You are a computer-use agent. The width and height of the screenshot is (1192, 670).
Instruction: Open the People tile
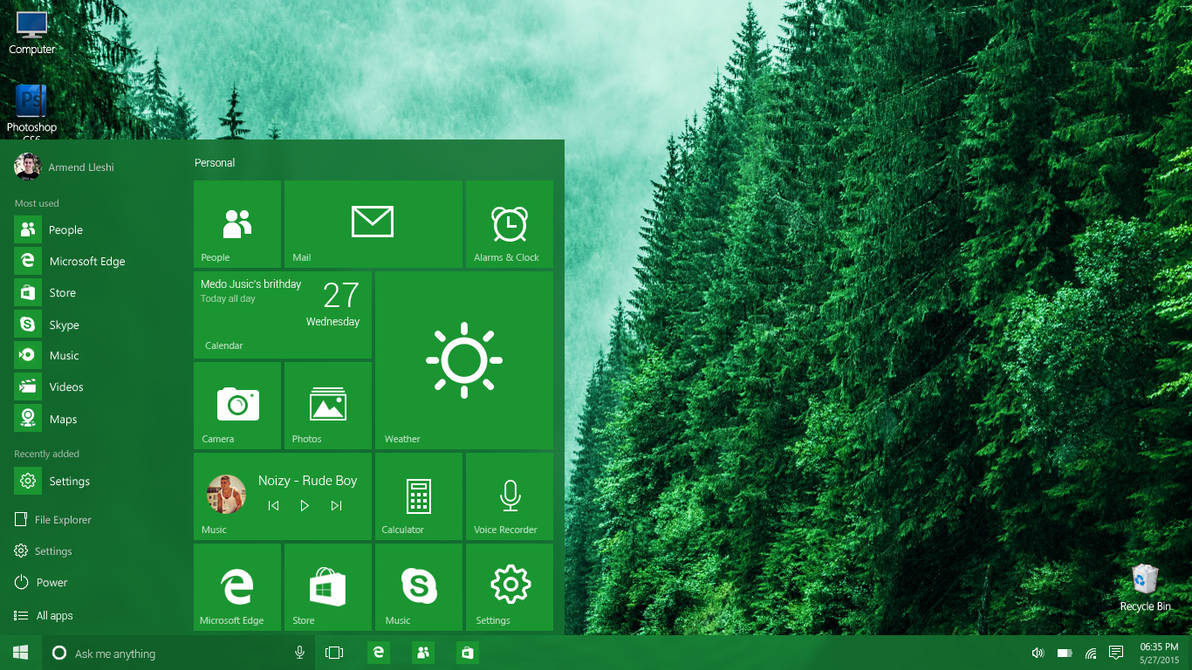237,224
